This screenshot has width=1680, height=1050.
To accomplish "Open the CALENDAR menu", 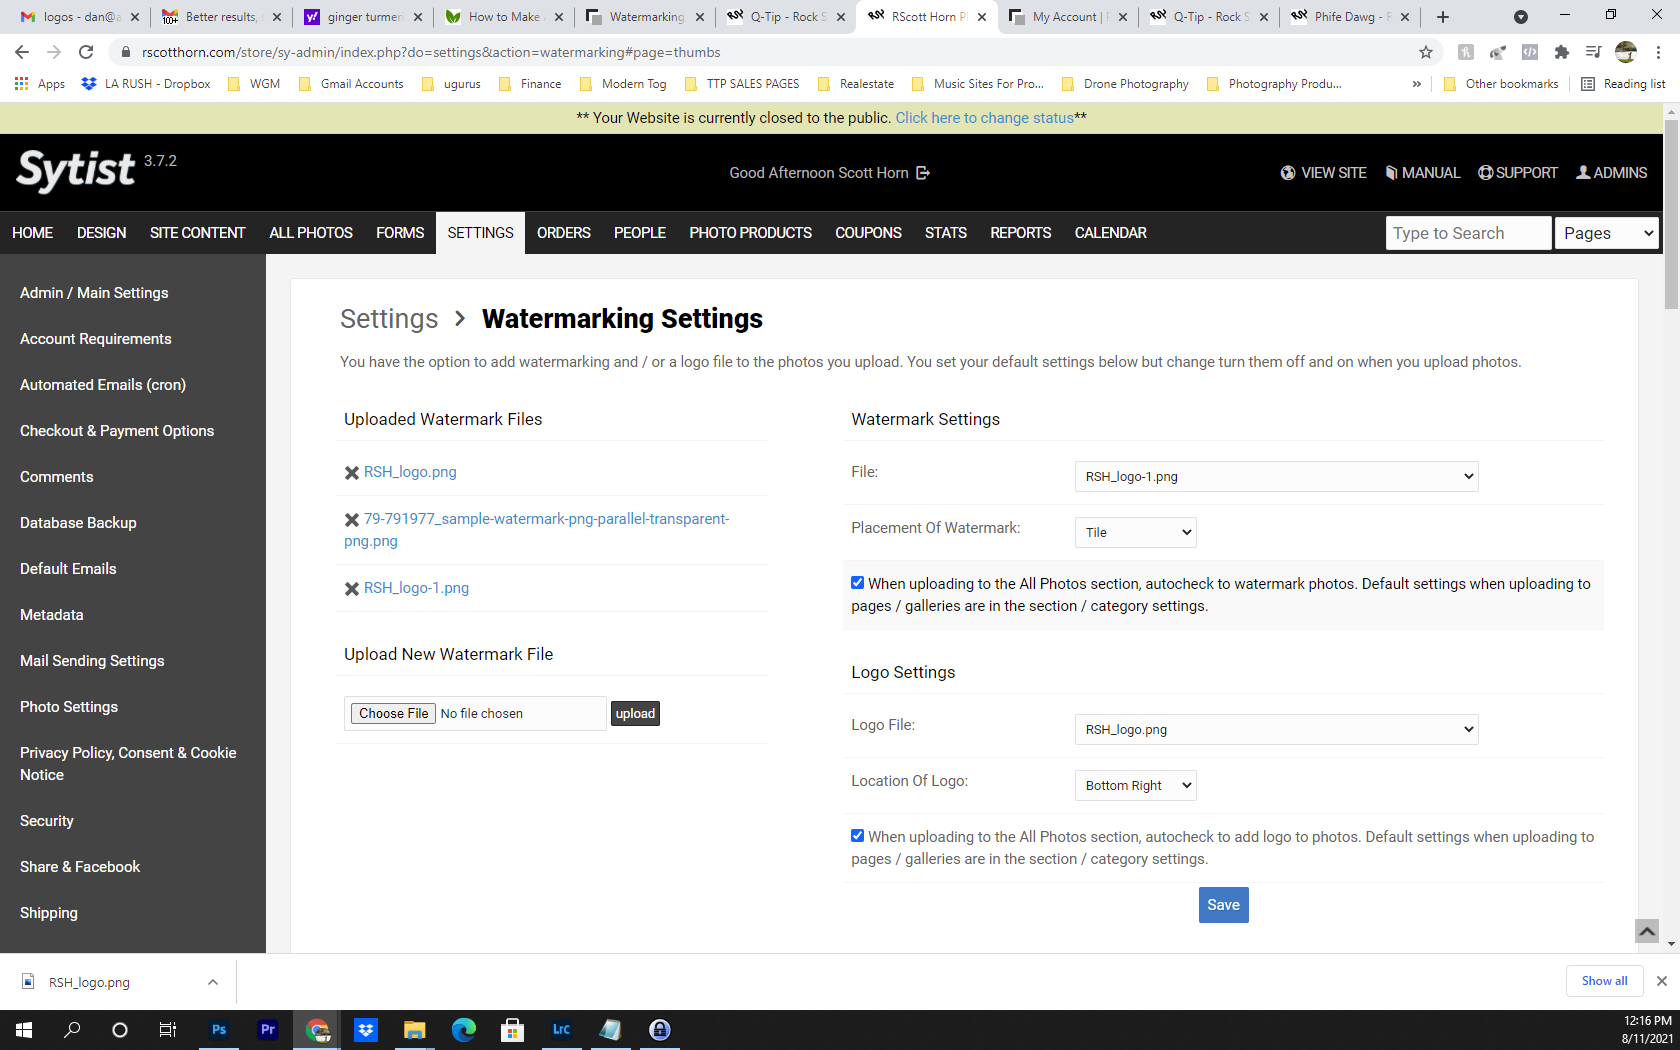I will pyautogui.click(x=1111, y=233).
